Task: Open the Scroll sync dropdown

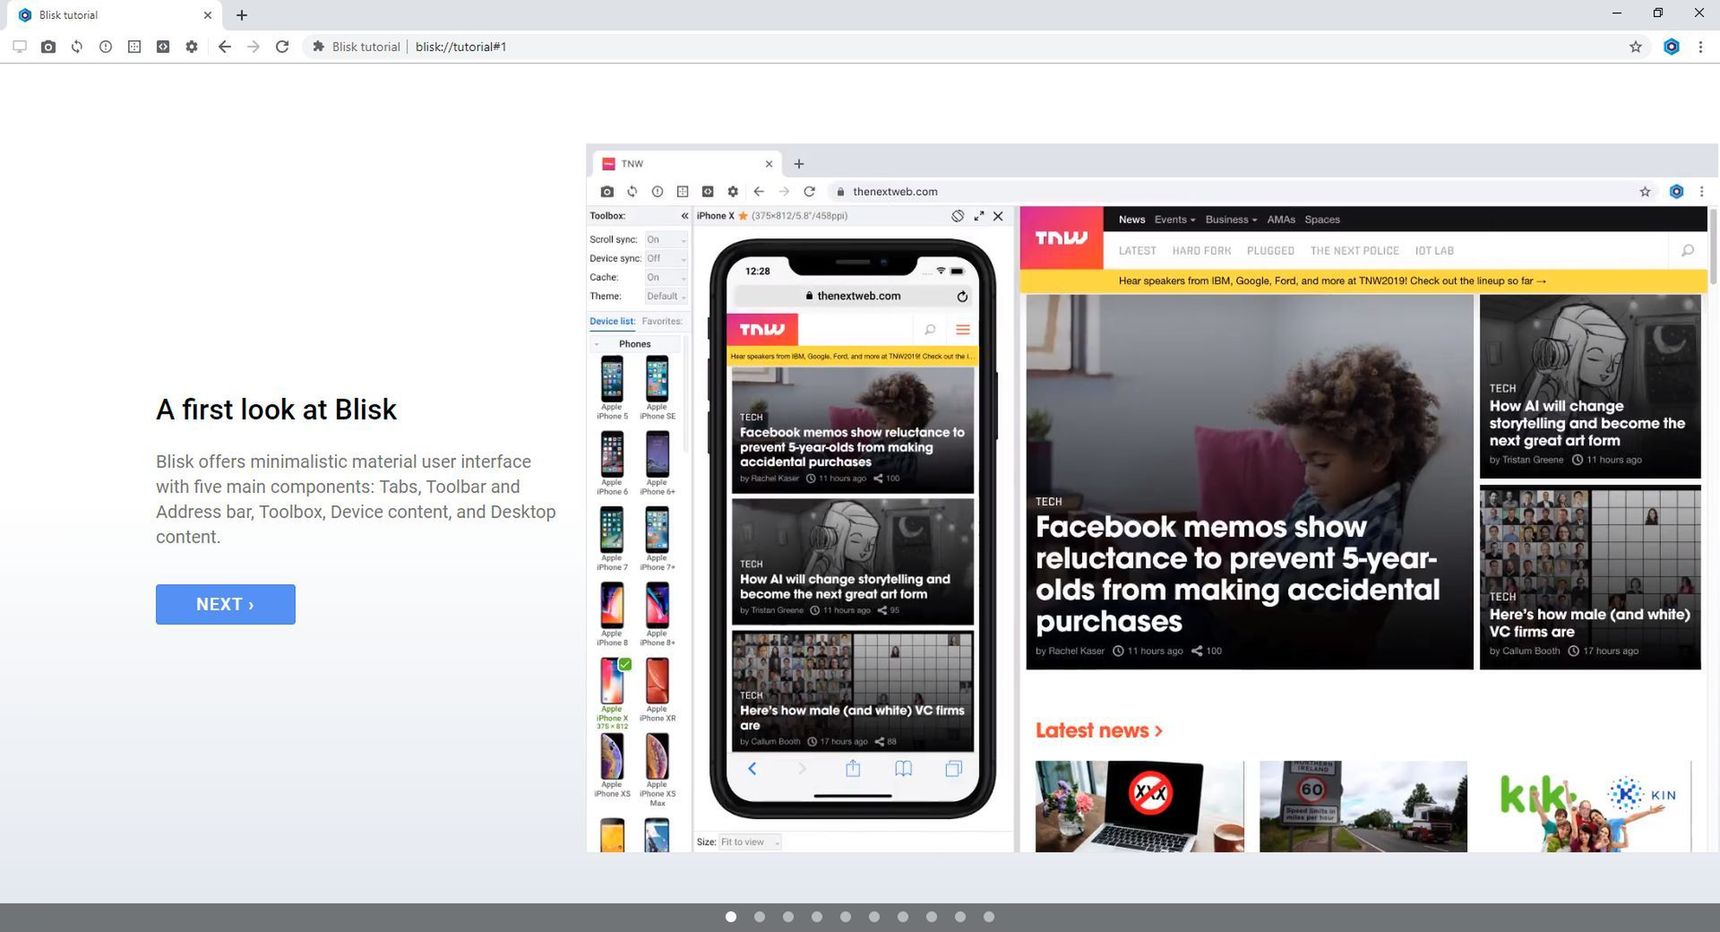Action: pos(666,240)
